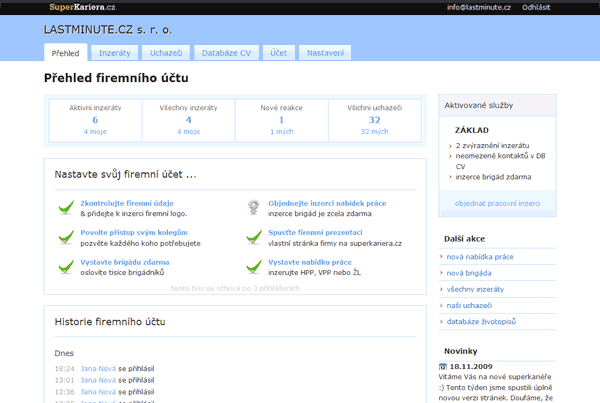Click the Dnes label in history
The width and height of the screenshot is (600, 403).
click(x=64, y=353)
